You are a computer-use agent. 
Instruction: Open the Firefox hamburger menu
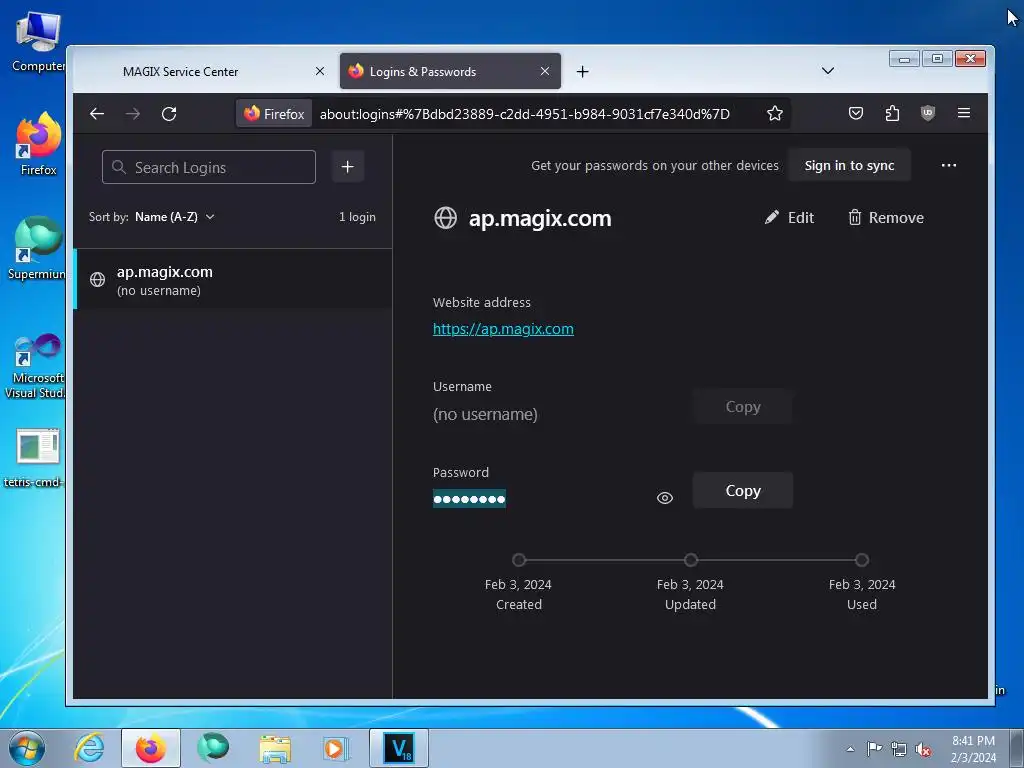click(x=963, y=114)
